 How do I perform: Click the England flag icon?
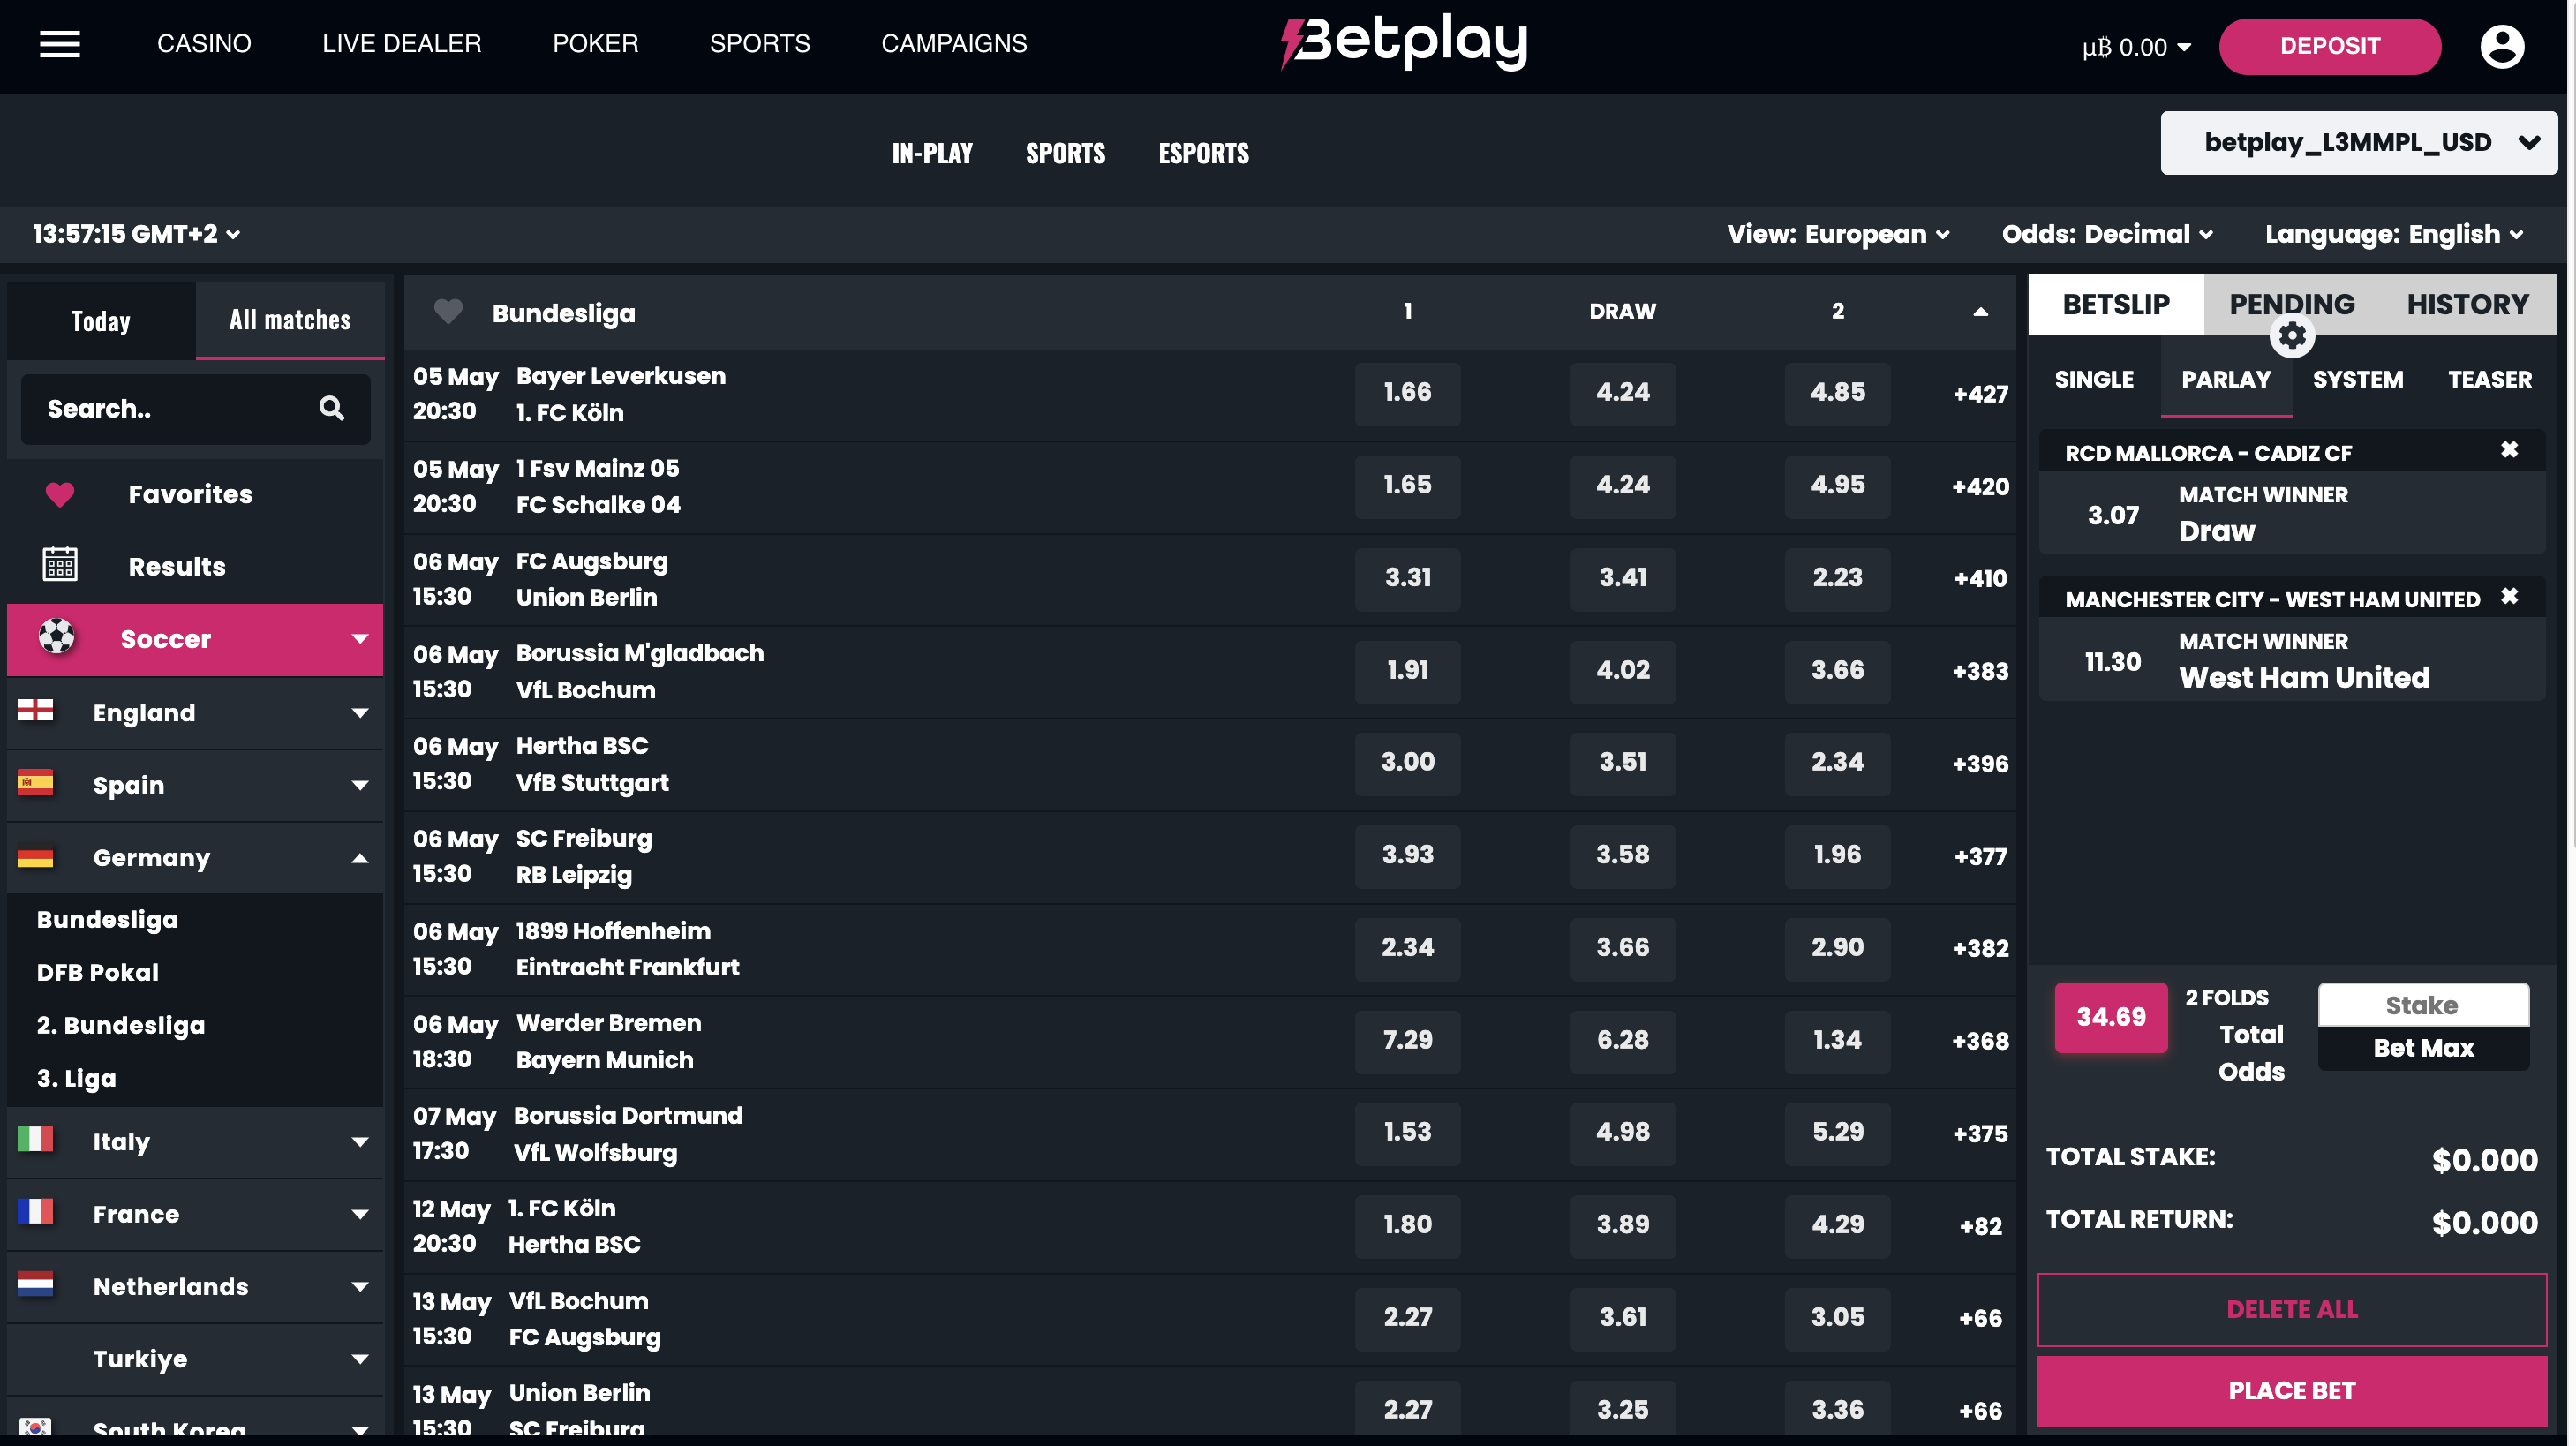[x=35, y=711]
